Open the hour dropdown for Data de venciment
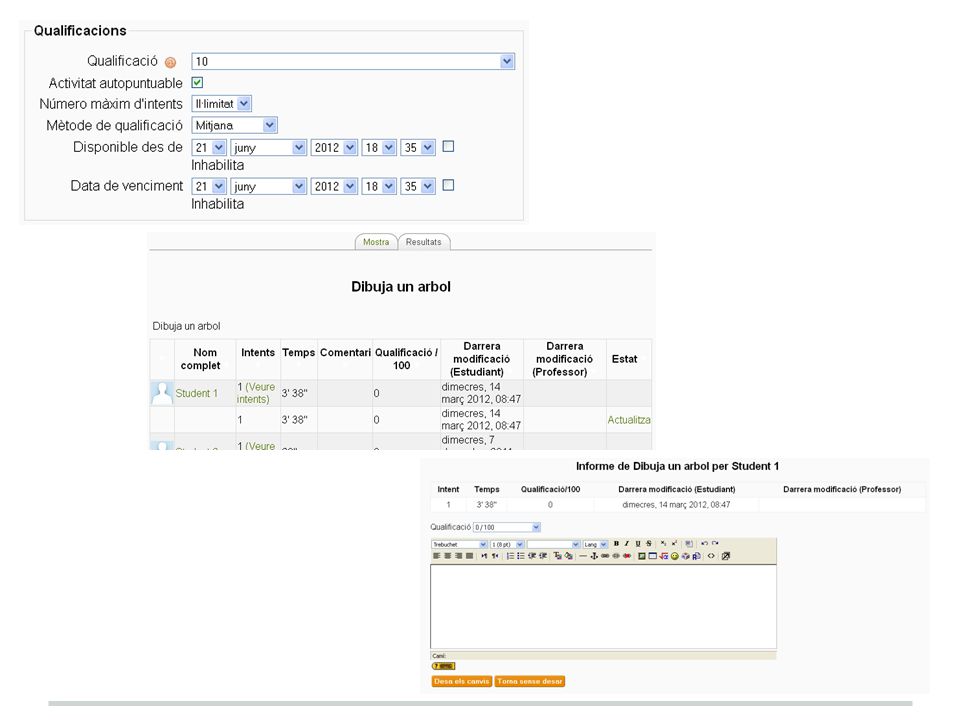 (x=379, y=186)
